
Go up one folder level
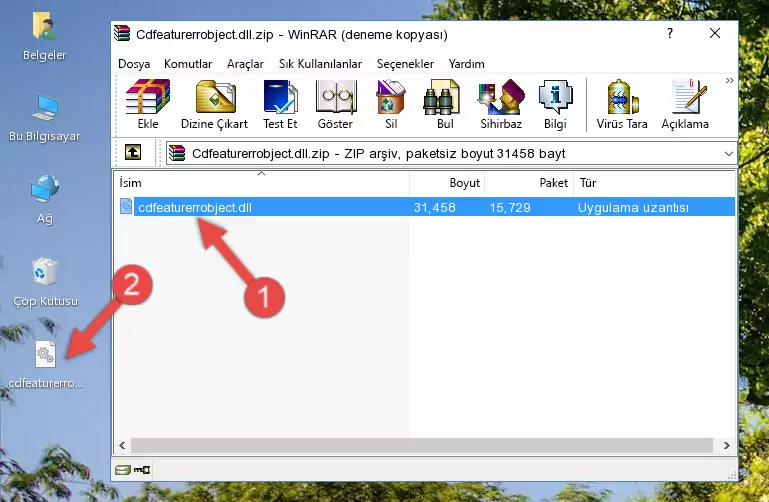pyautogui.click(x=133, y=152)
